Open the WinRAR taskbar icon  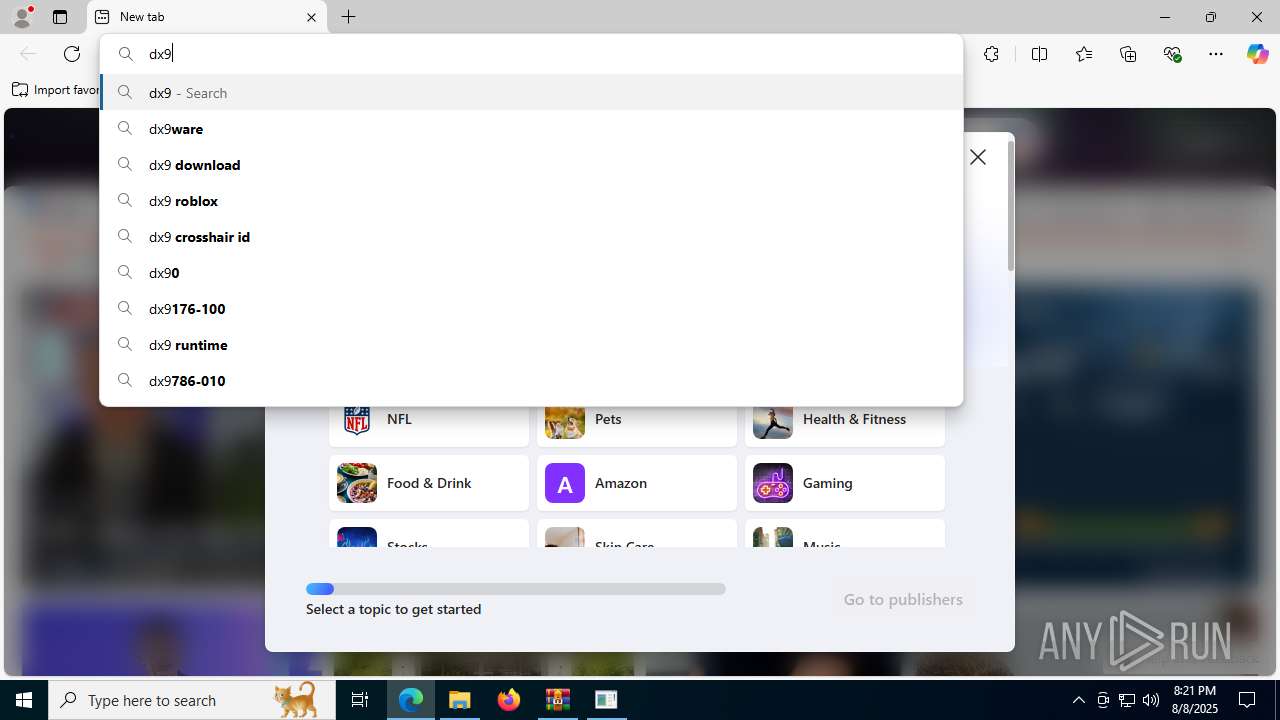tap(557, 700)
